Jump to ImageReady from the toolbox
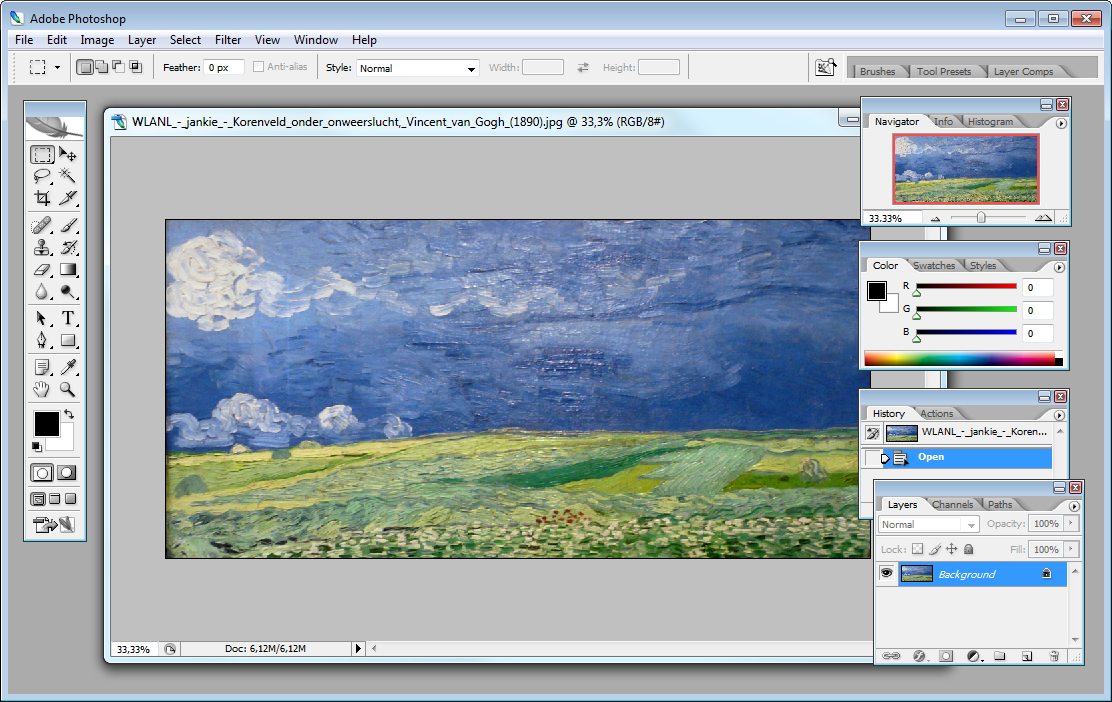 pos(54,525)
